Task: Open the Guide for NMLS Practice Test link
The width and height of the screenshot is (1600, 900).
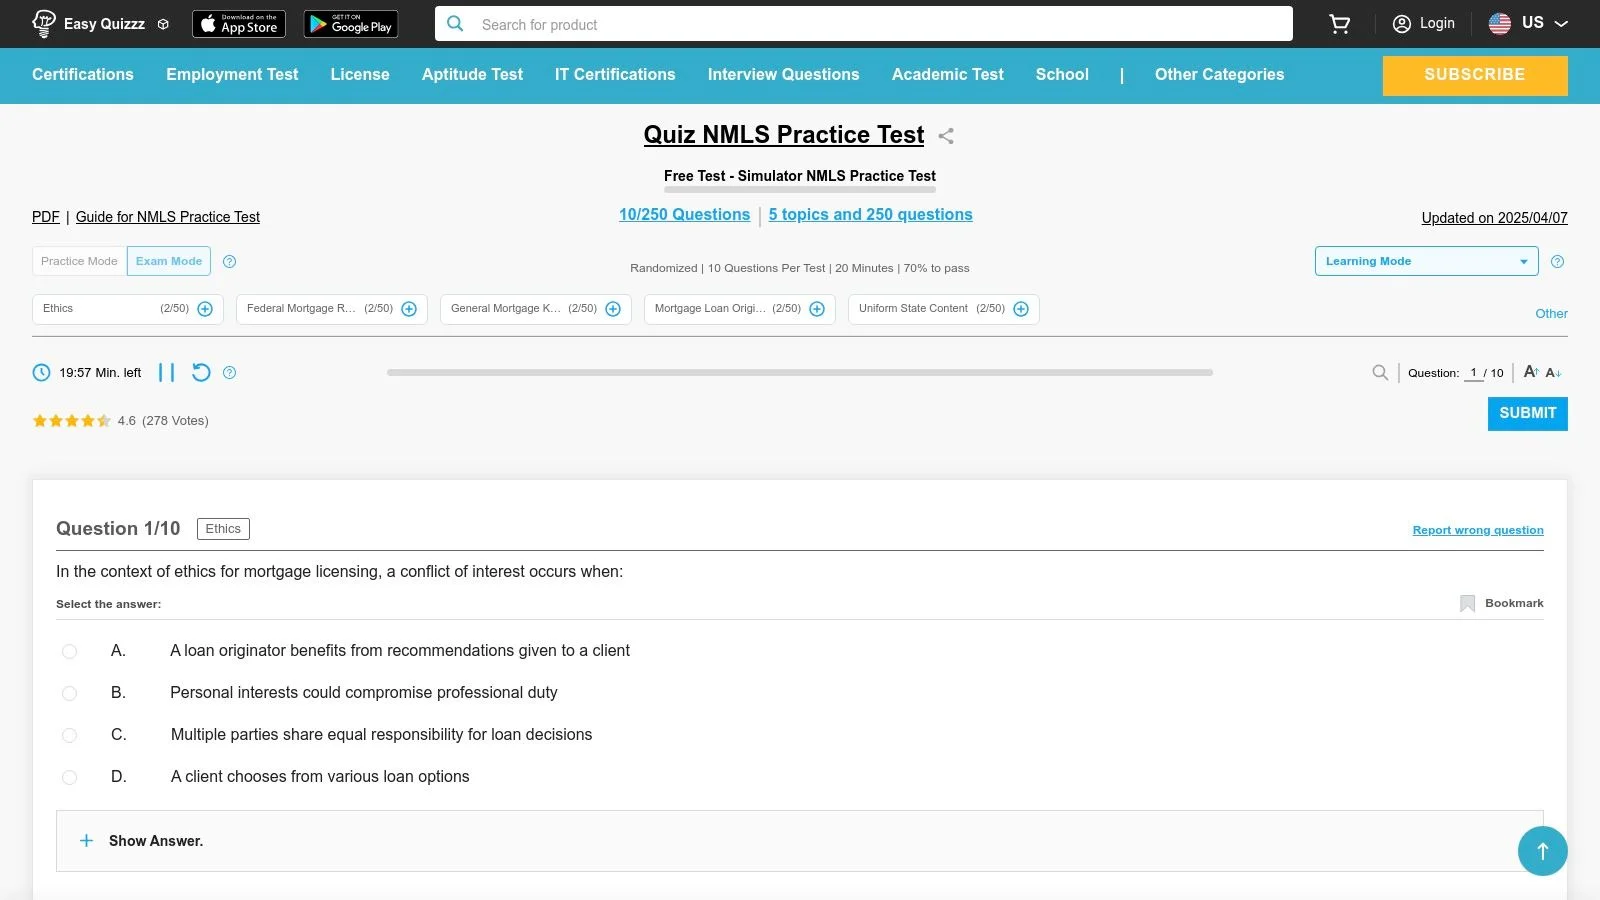Action: click(167, 217)
